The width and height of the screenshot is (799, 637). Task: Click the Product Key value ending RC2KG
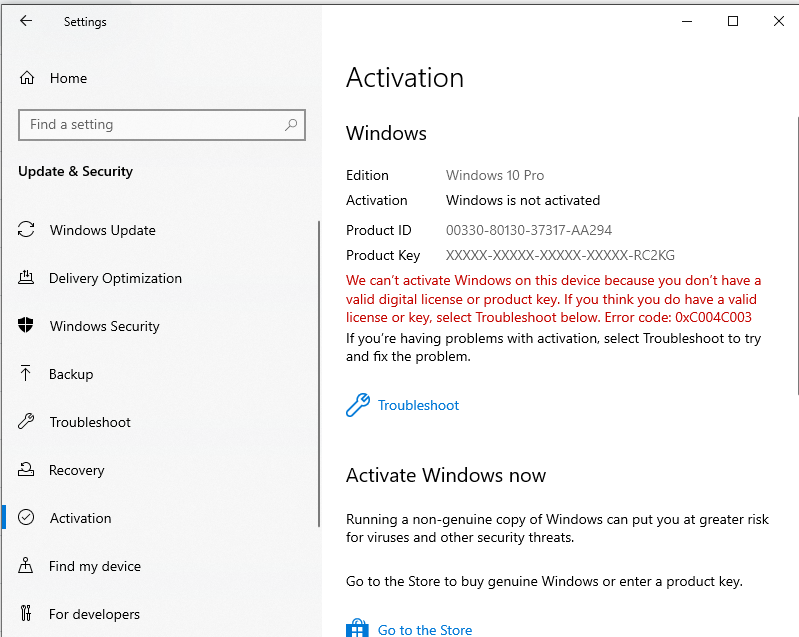coord(560,255)
